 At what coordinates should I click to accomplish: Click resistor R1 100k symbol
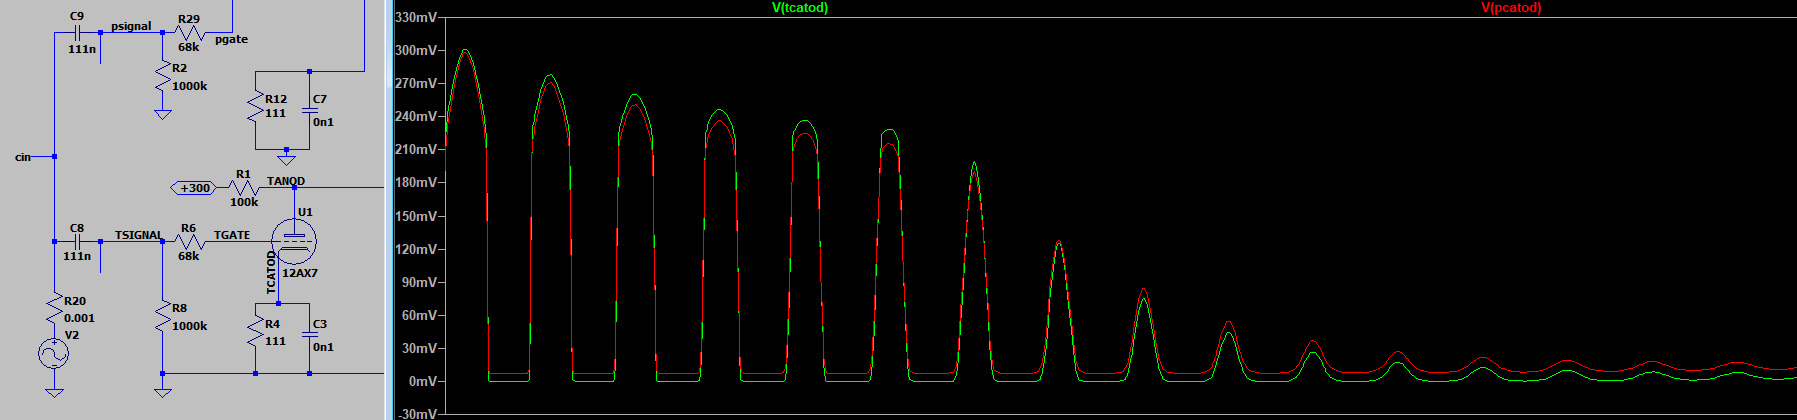244,187
